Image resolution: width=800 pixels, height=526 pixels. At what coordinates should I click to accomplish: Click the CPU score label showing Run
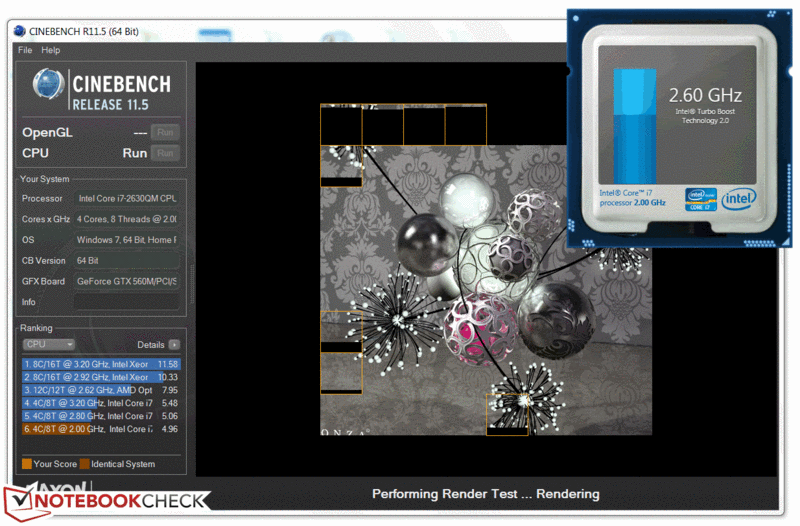135,153
